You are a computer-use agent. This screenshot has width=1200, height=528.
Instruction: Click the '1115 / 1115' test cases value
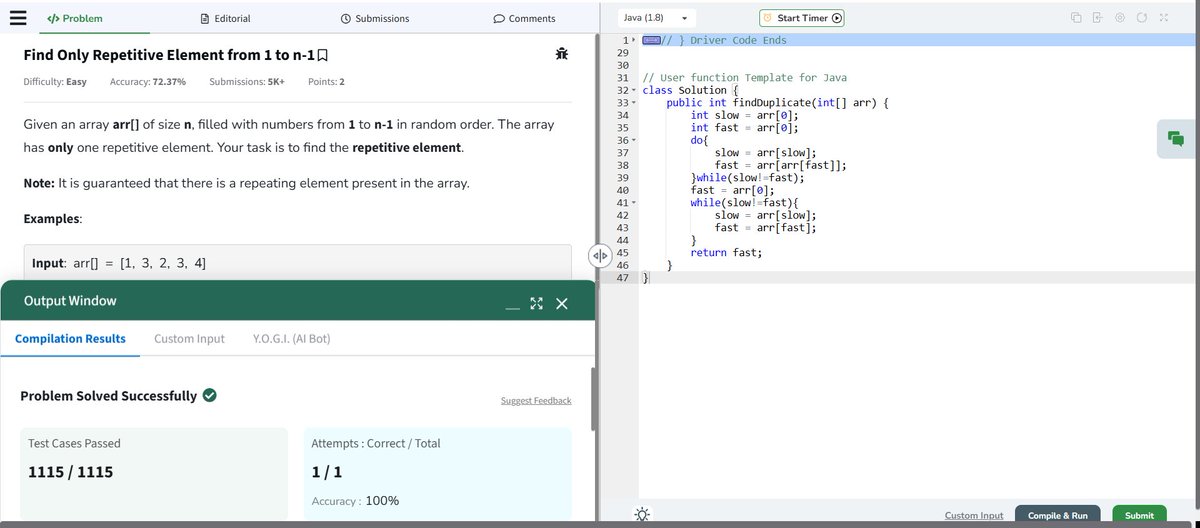70,472
